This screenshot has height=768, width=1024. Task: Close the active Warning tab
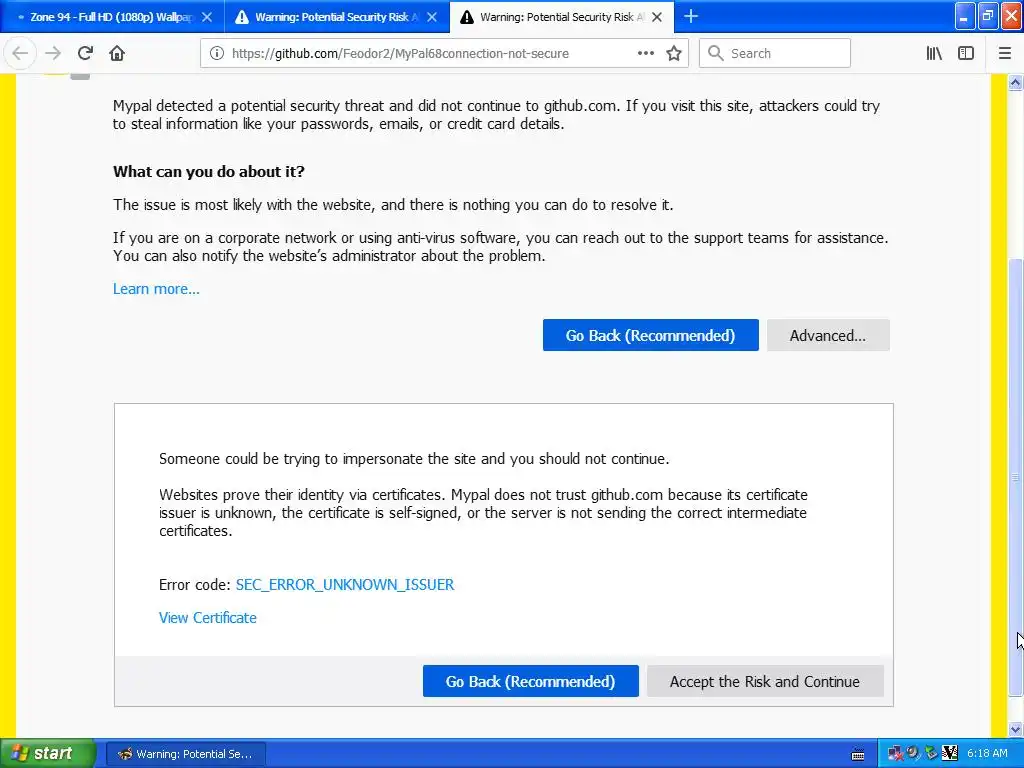coord(657,17)
